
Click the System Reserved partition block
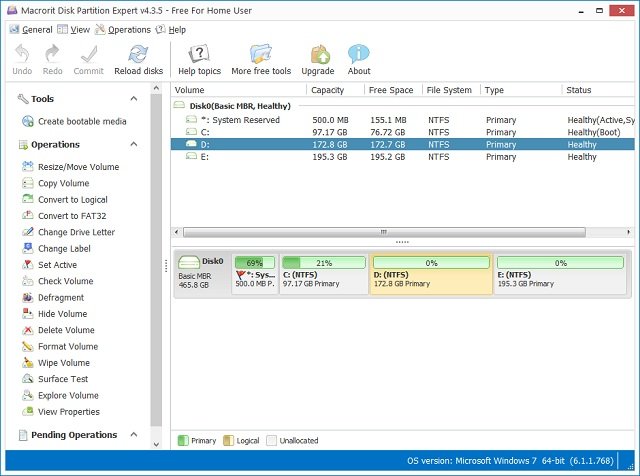click(255, 274)
